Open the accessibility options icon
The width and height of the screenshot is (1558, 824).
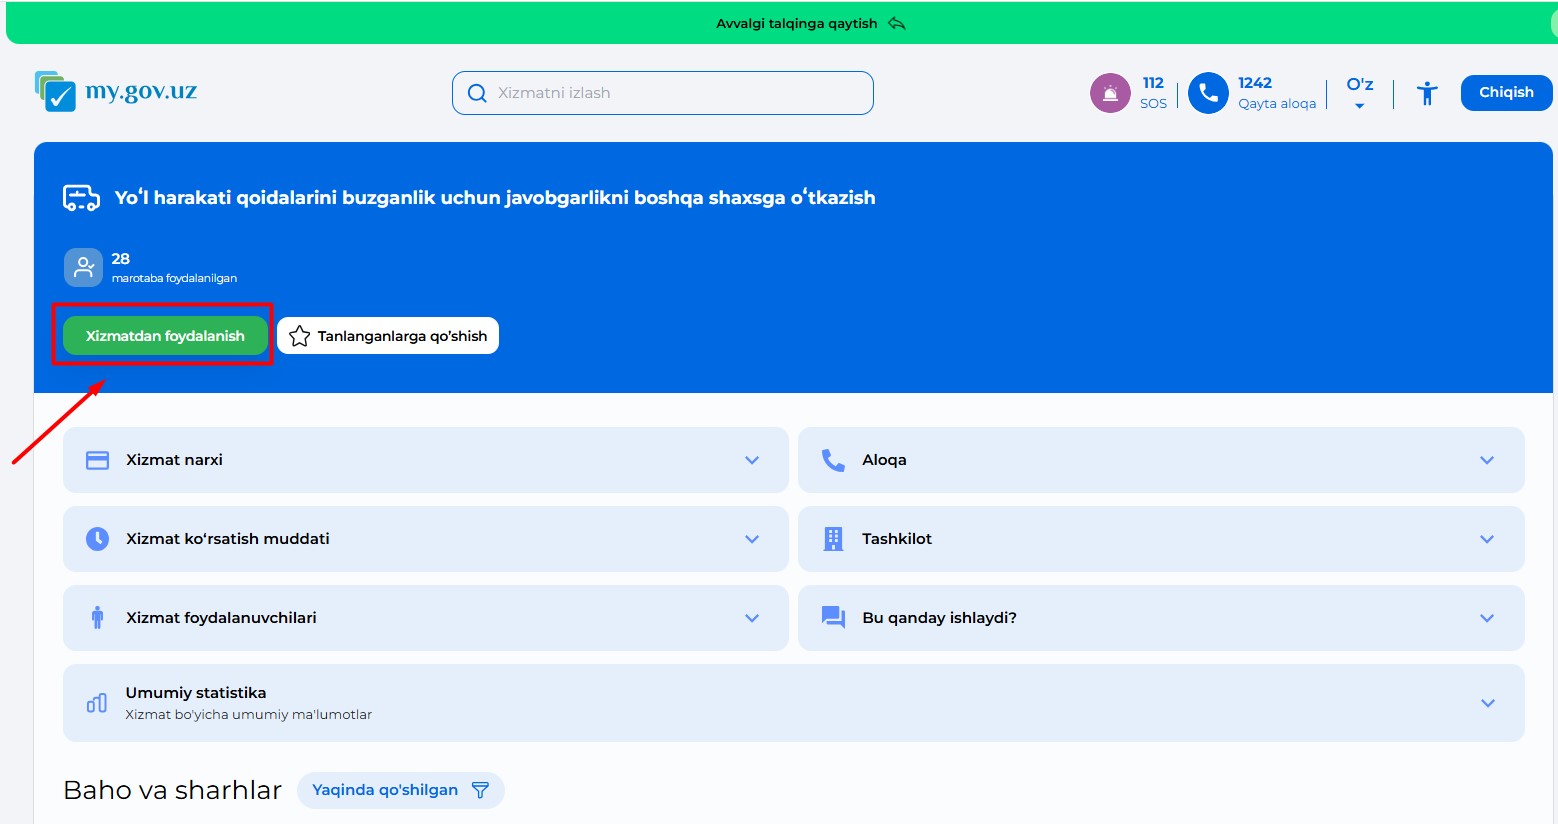(x=1427, y=93)
